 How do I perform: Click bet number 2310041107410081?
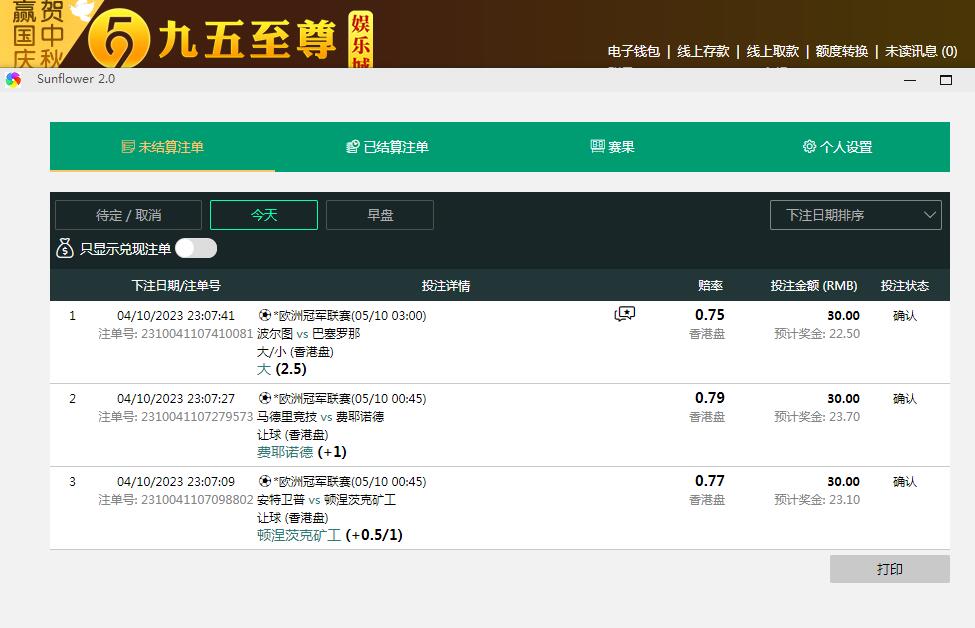tap(197, 334)
